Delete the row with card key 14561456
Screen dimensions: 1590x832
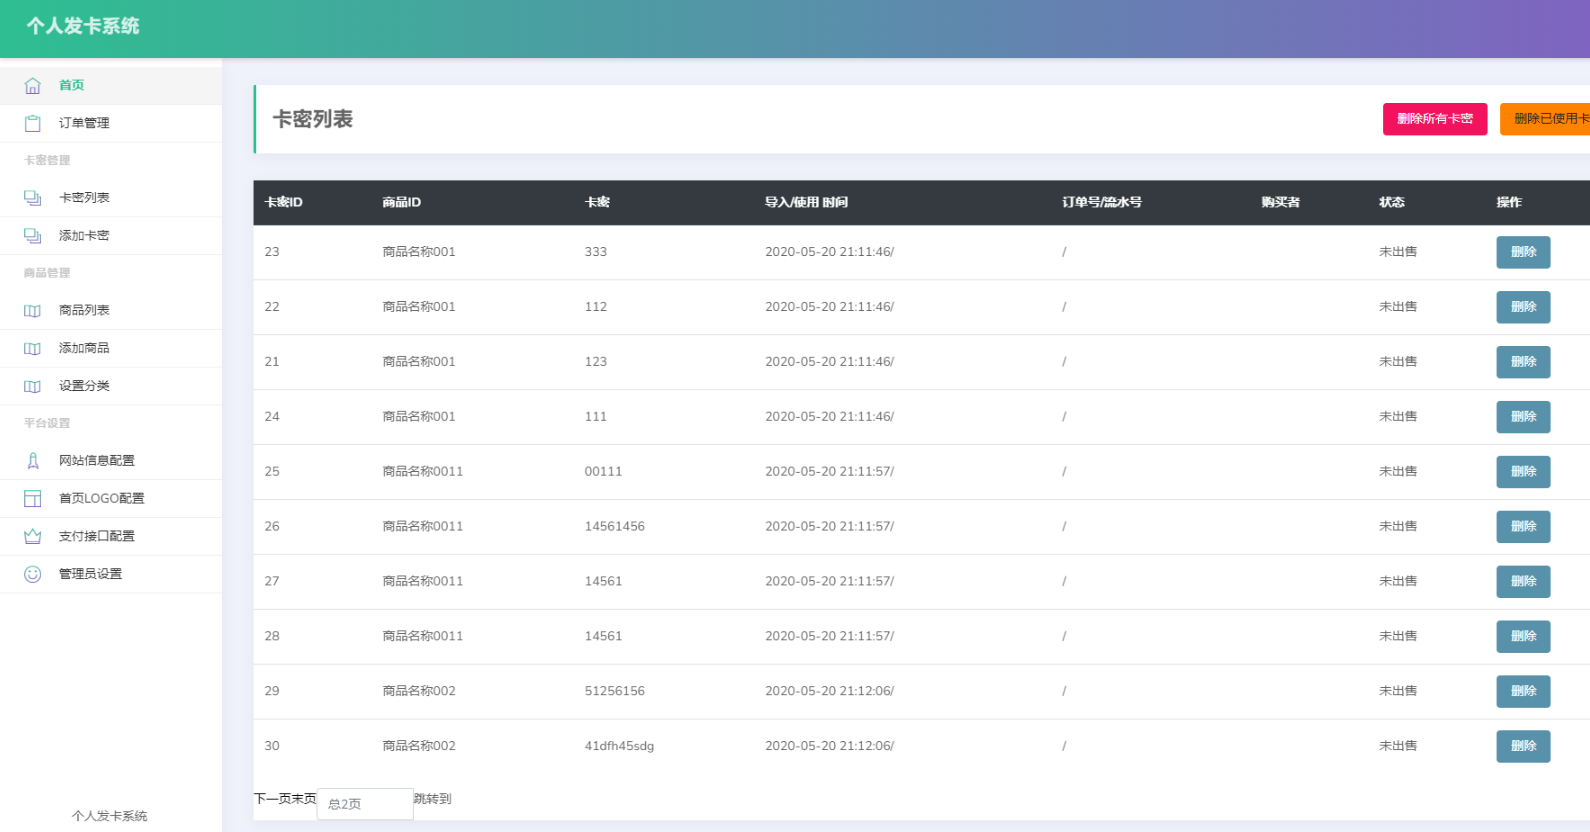1522,527
